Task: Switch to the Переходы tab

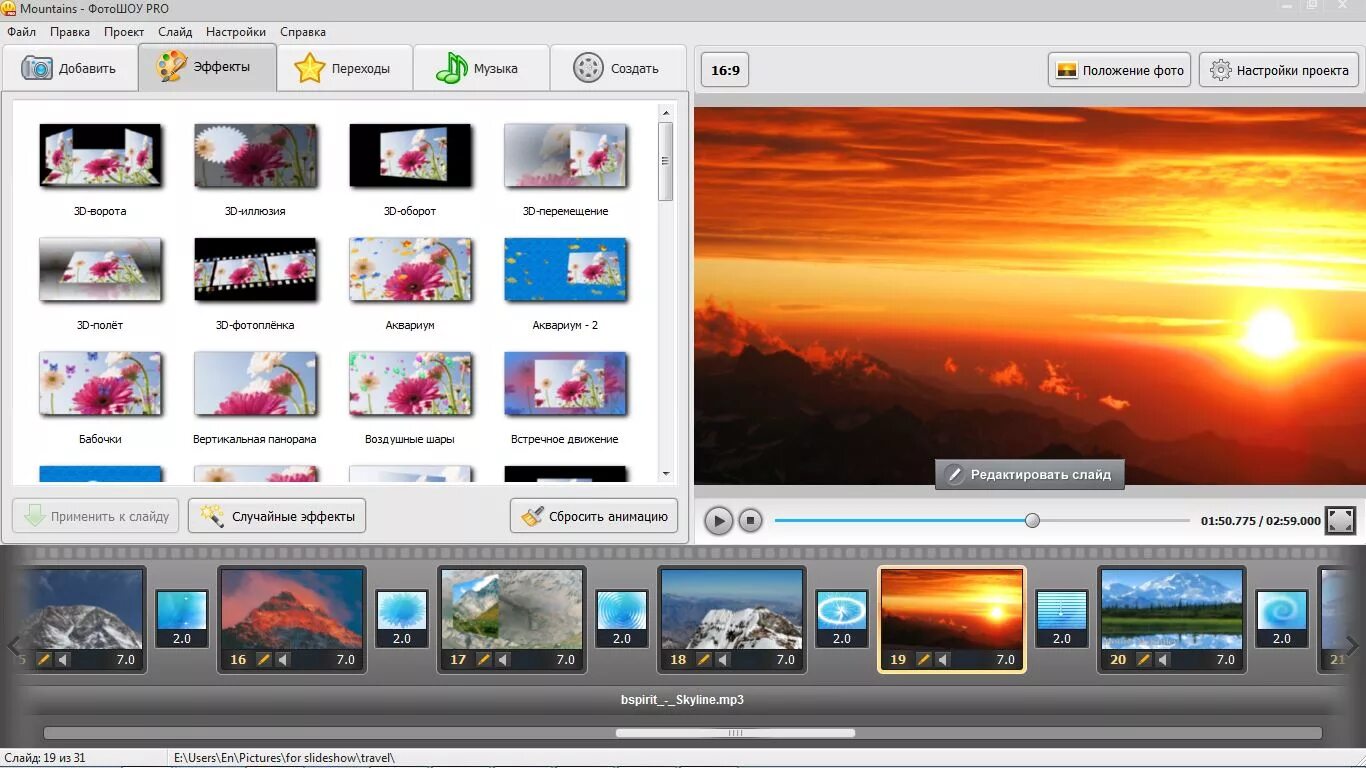Action: (x=345, y=69)
